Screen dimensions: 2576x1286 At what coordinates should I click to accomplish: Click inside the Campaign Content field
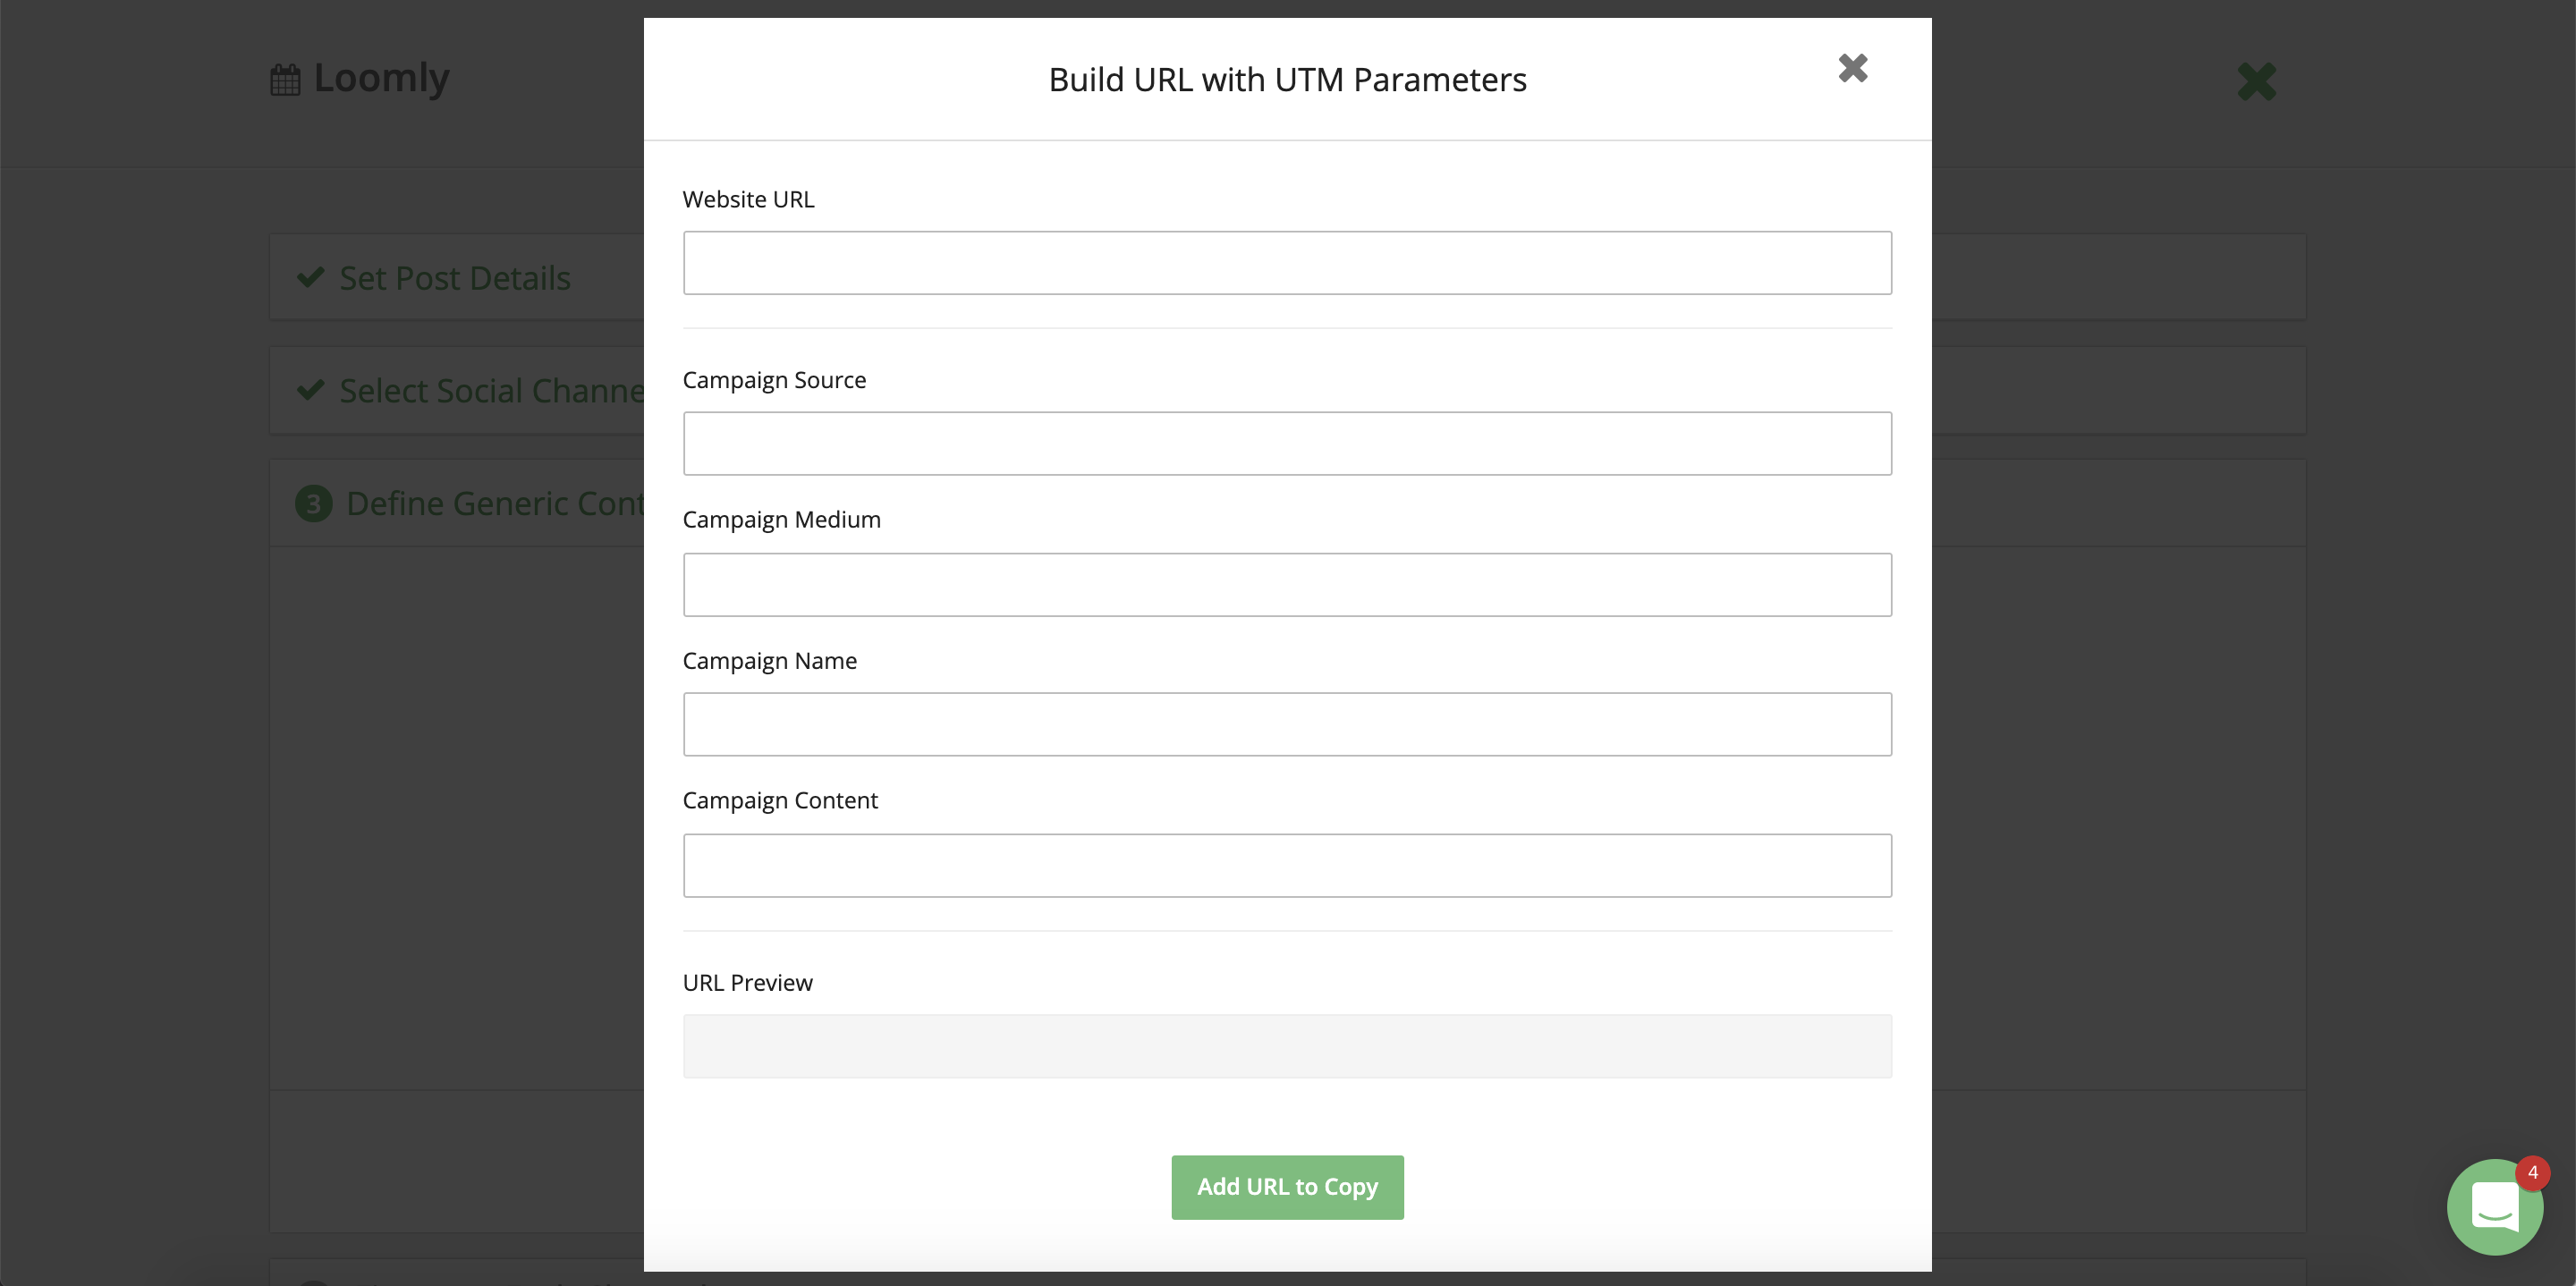pyautogui.click(x=1287, y=865)
